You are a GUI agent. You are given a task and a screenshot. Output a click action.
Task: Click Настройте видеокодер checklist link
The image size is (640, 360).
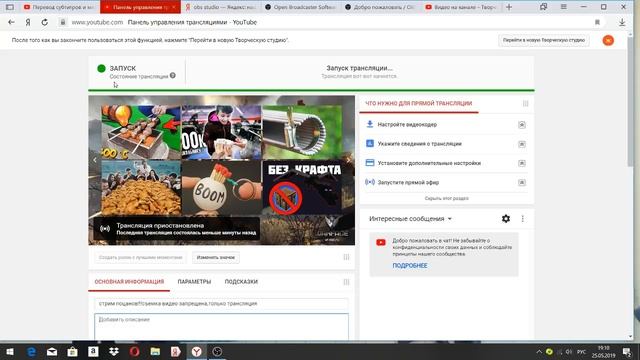point(407,124)
